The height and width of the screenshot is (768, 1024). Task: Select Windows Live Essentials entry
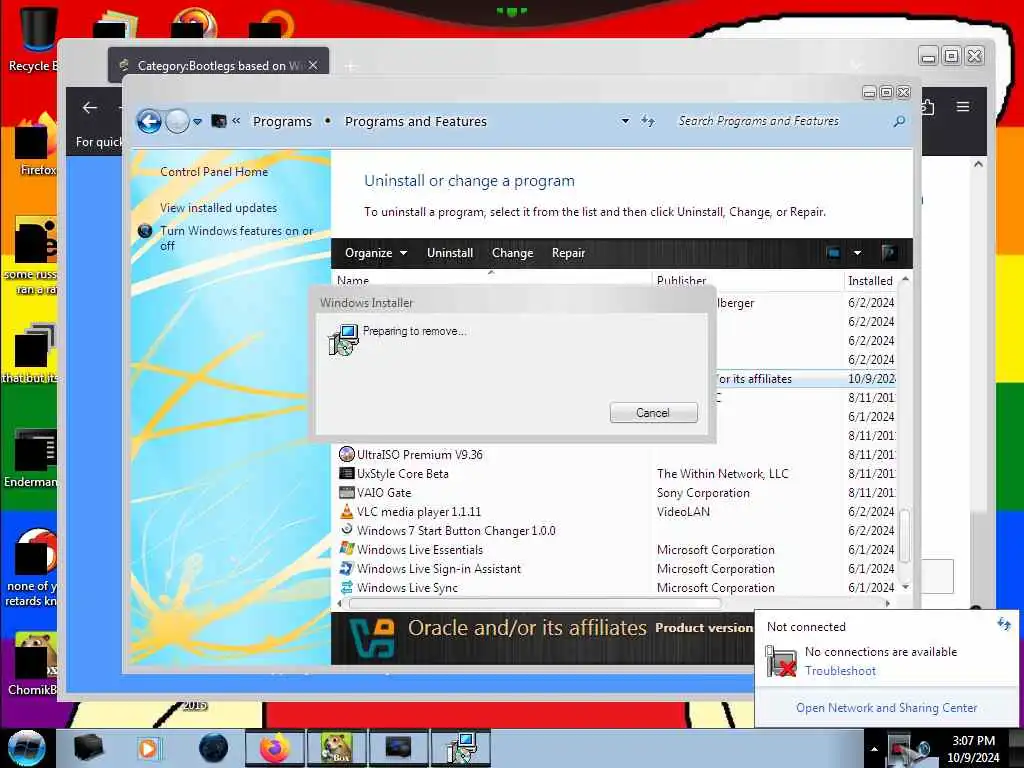(419, 550)
